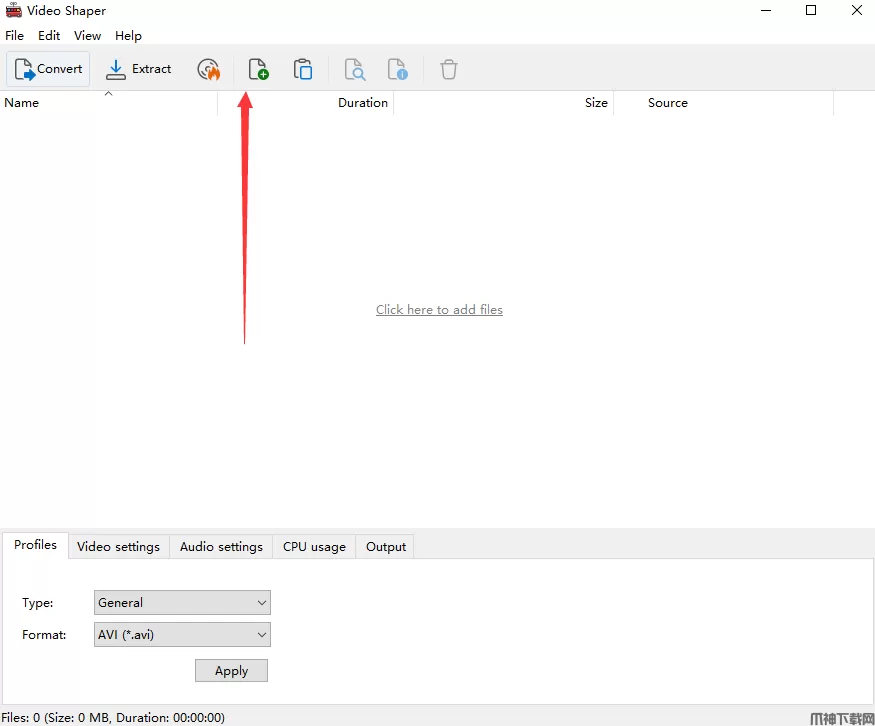Click the add file icon with green plus
This screenshot has height=726, width=875.
click(x=258, y=70)
